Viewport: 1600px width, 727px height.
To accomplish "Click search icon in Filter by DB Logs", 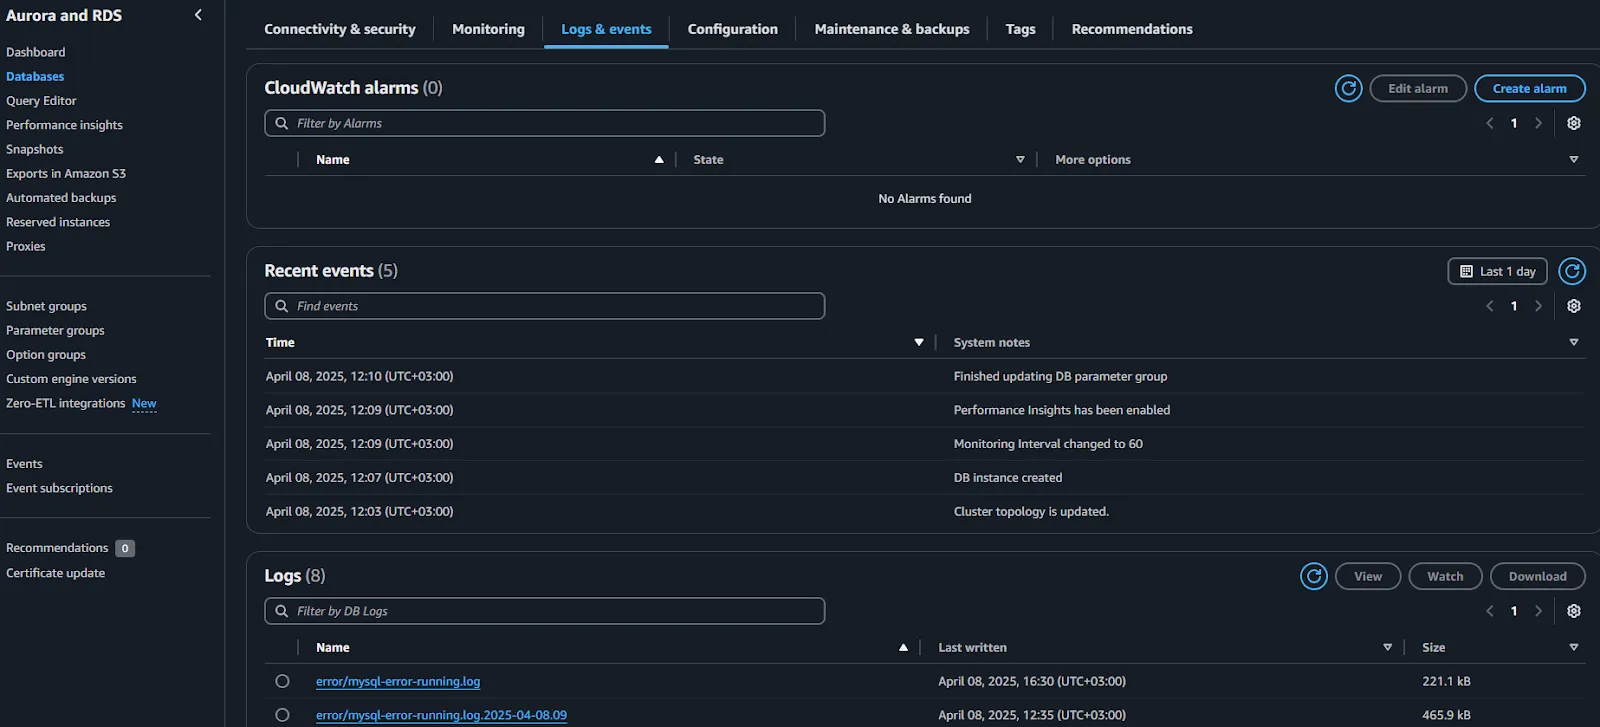I will 282,611.
